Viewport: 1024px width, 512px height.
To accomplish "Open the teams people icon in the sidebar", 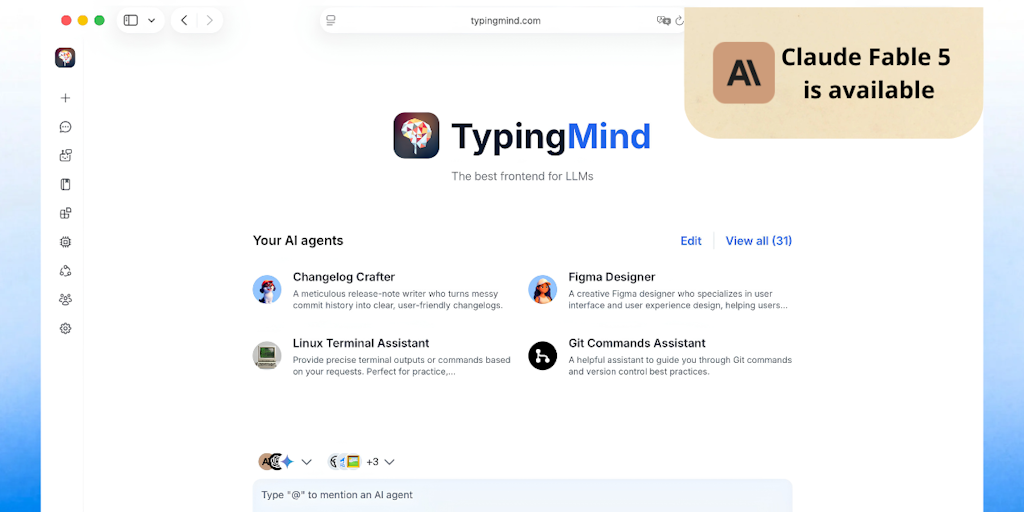I will [x=65, y=299].
